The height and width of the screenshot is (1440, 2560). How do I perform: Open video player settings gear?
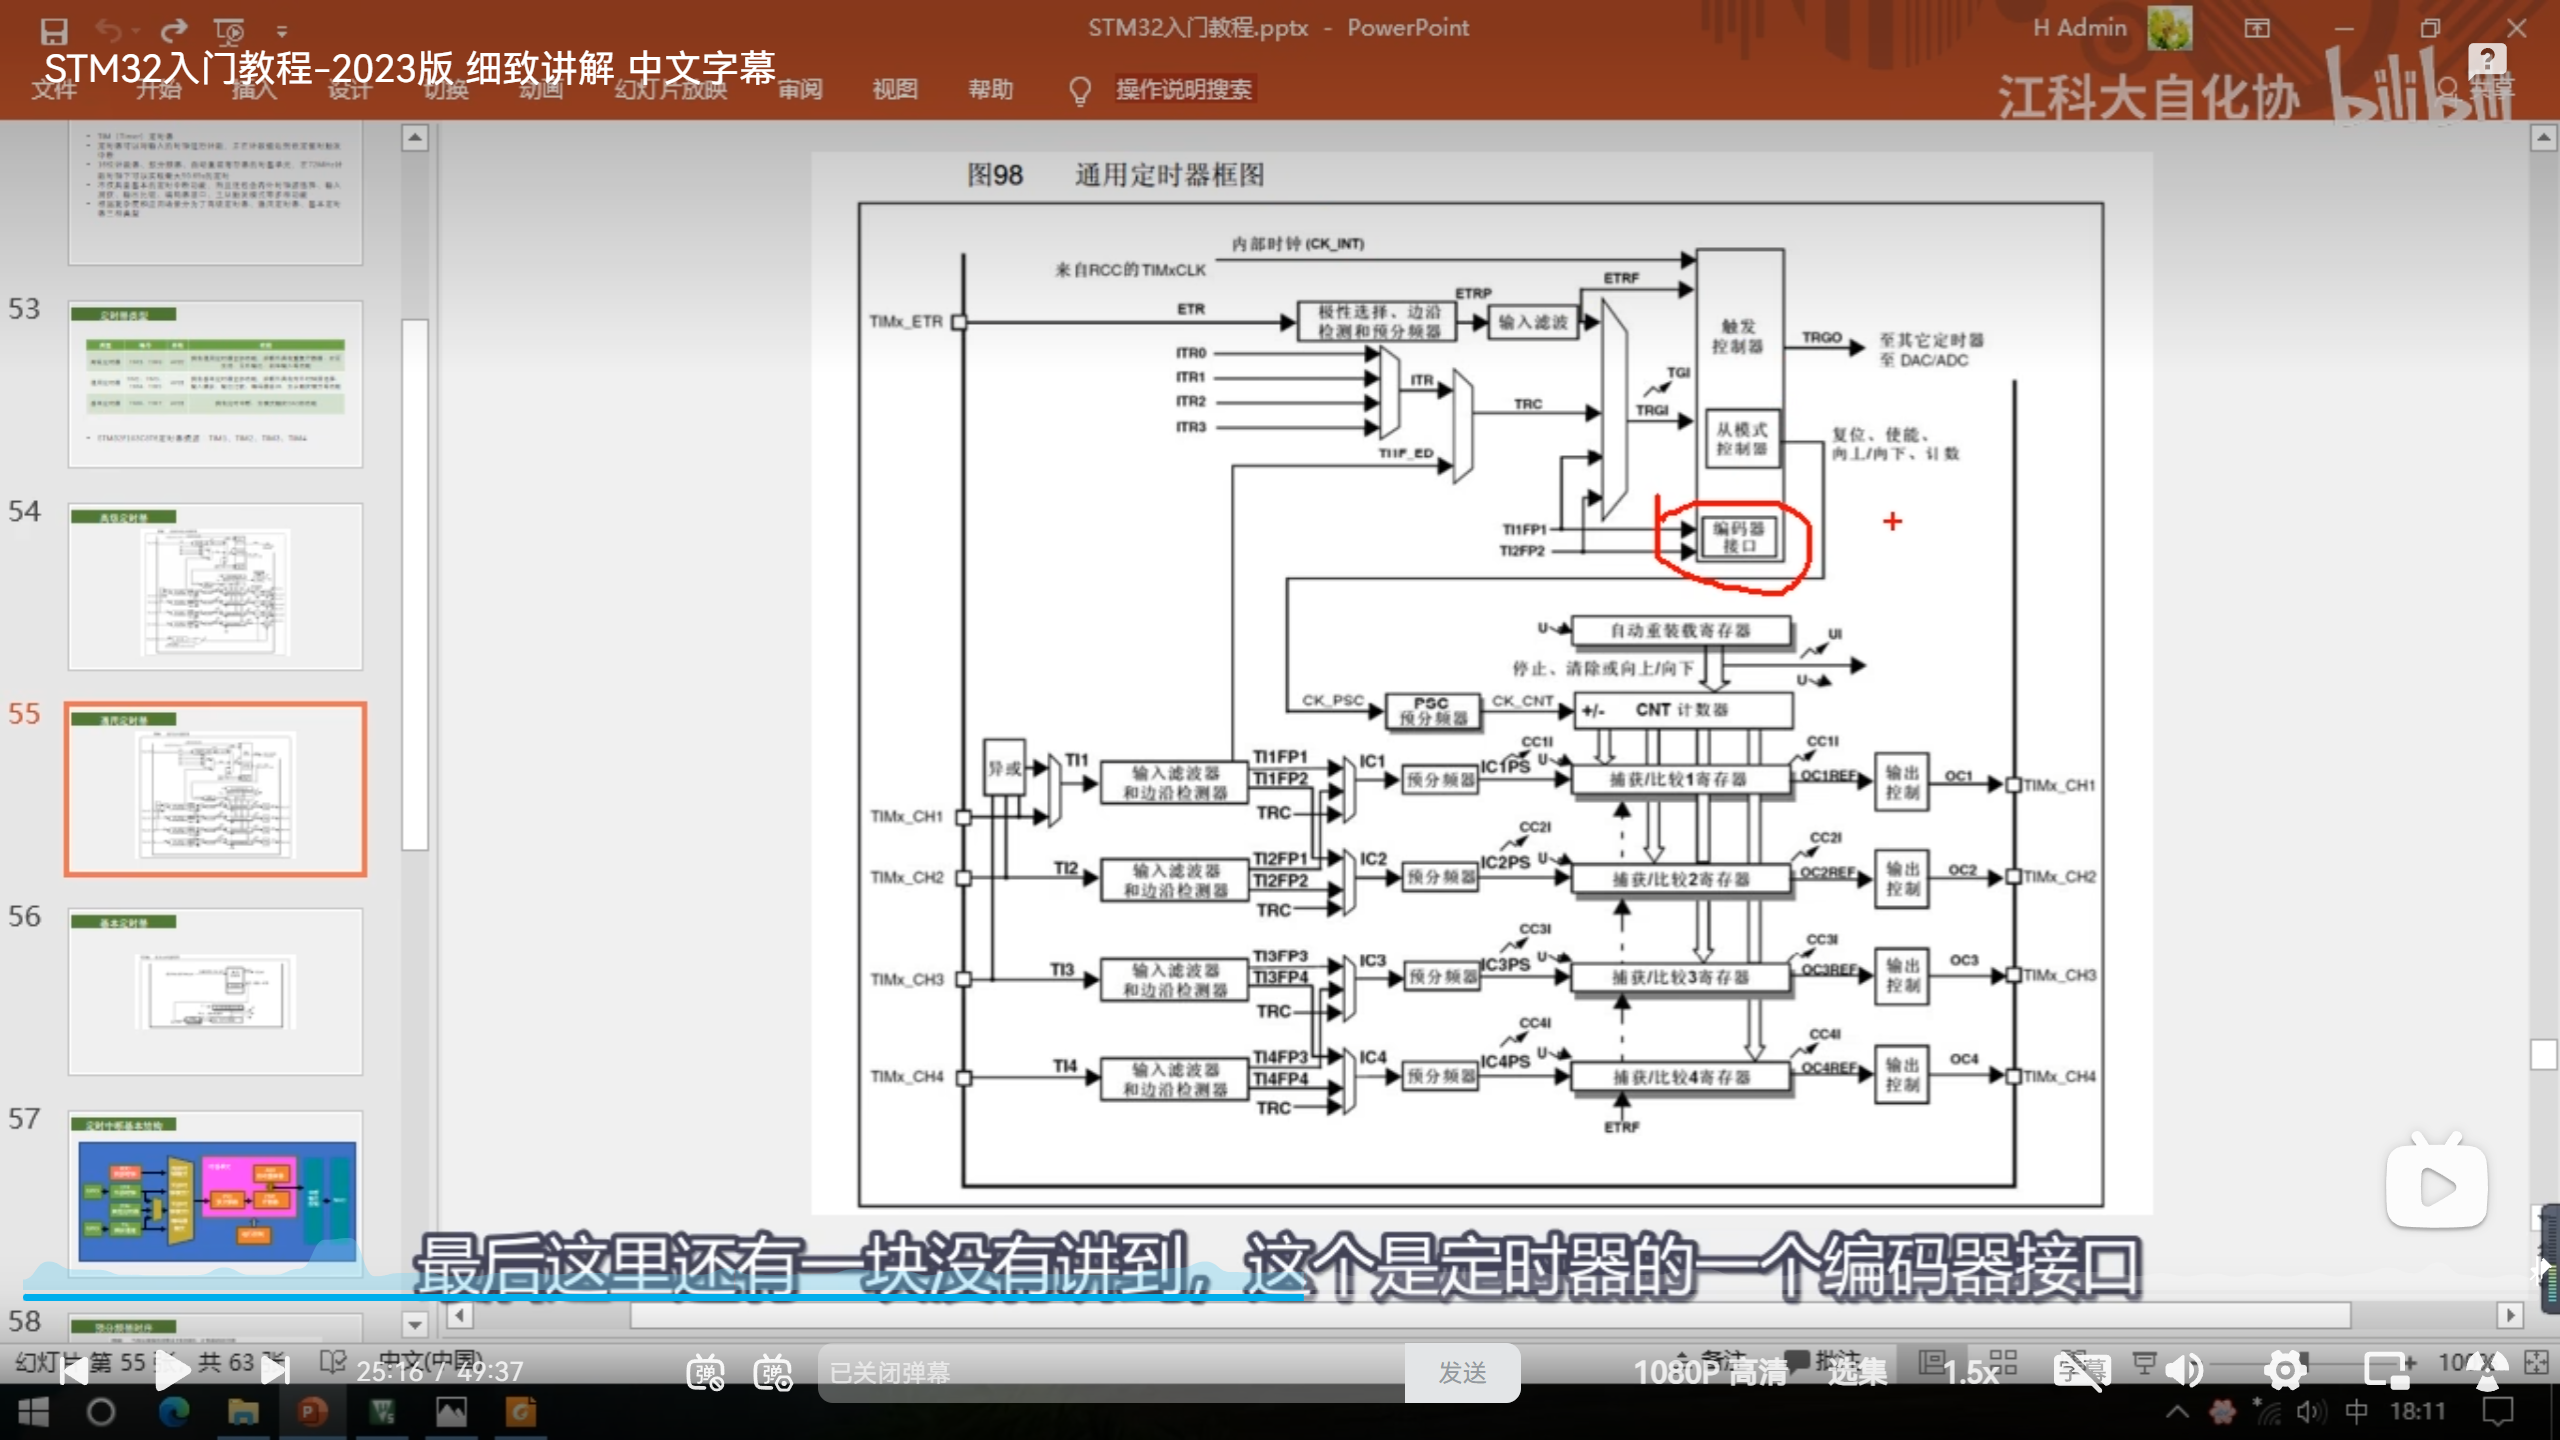coord(2285,1371)
